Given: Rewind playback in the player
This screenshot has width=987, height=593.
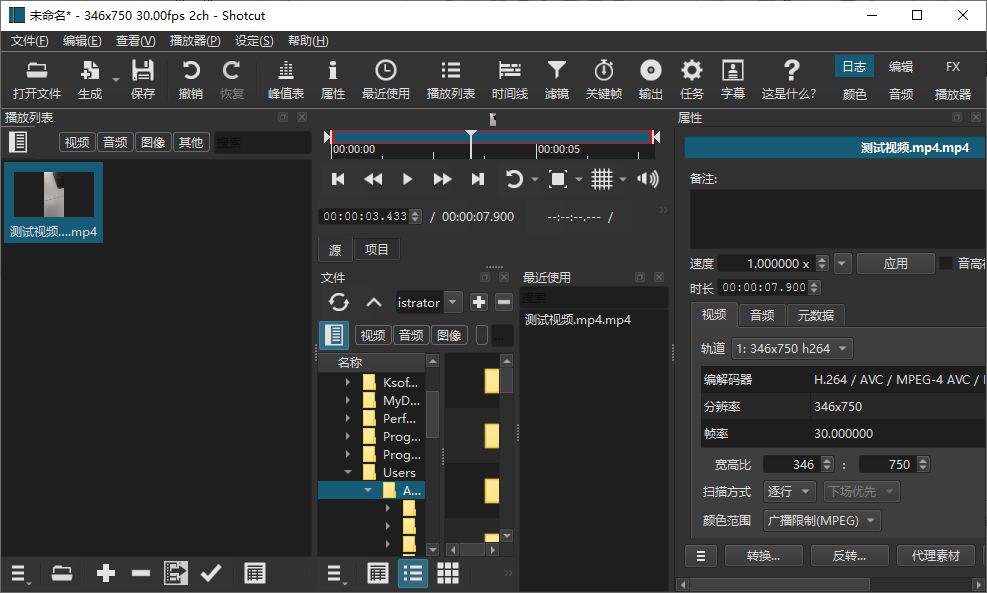Looking at the screenshot, I should coord(373,179).
